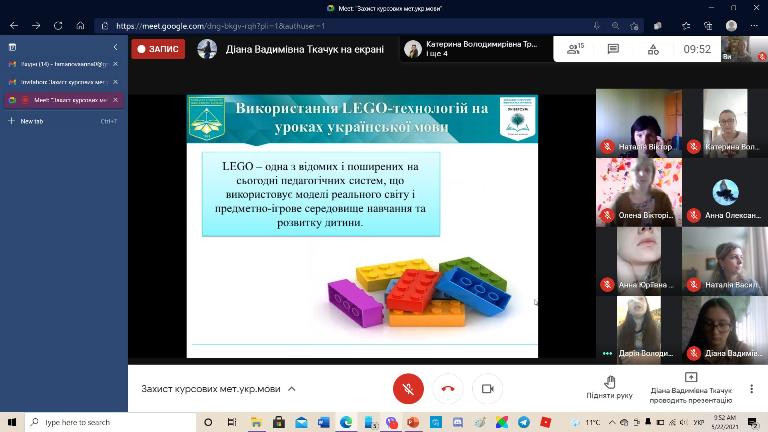Close the Gmail Вхідні tab
The image size is (768, 432).
(116, 64)
